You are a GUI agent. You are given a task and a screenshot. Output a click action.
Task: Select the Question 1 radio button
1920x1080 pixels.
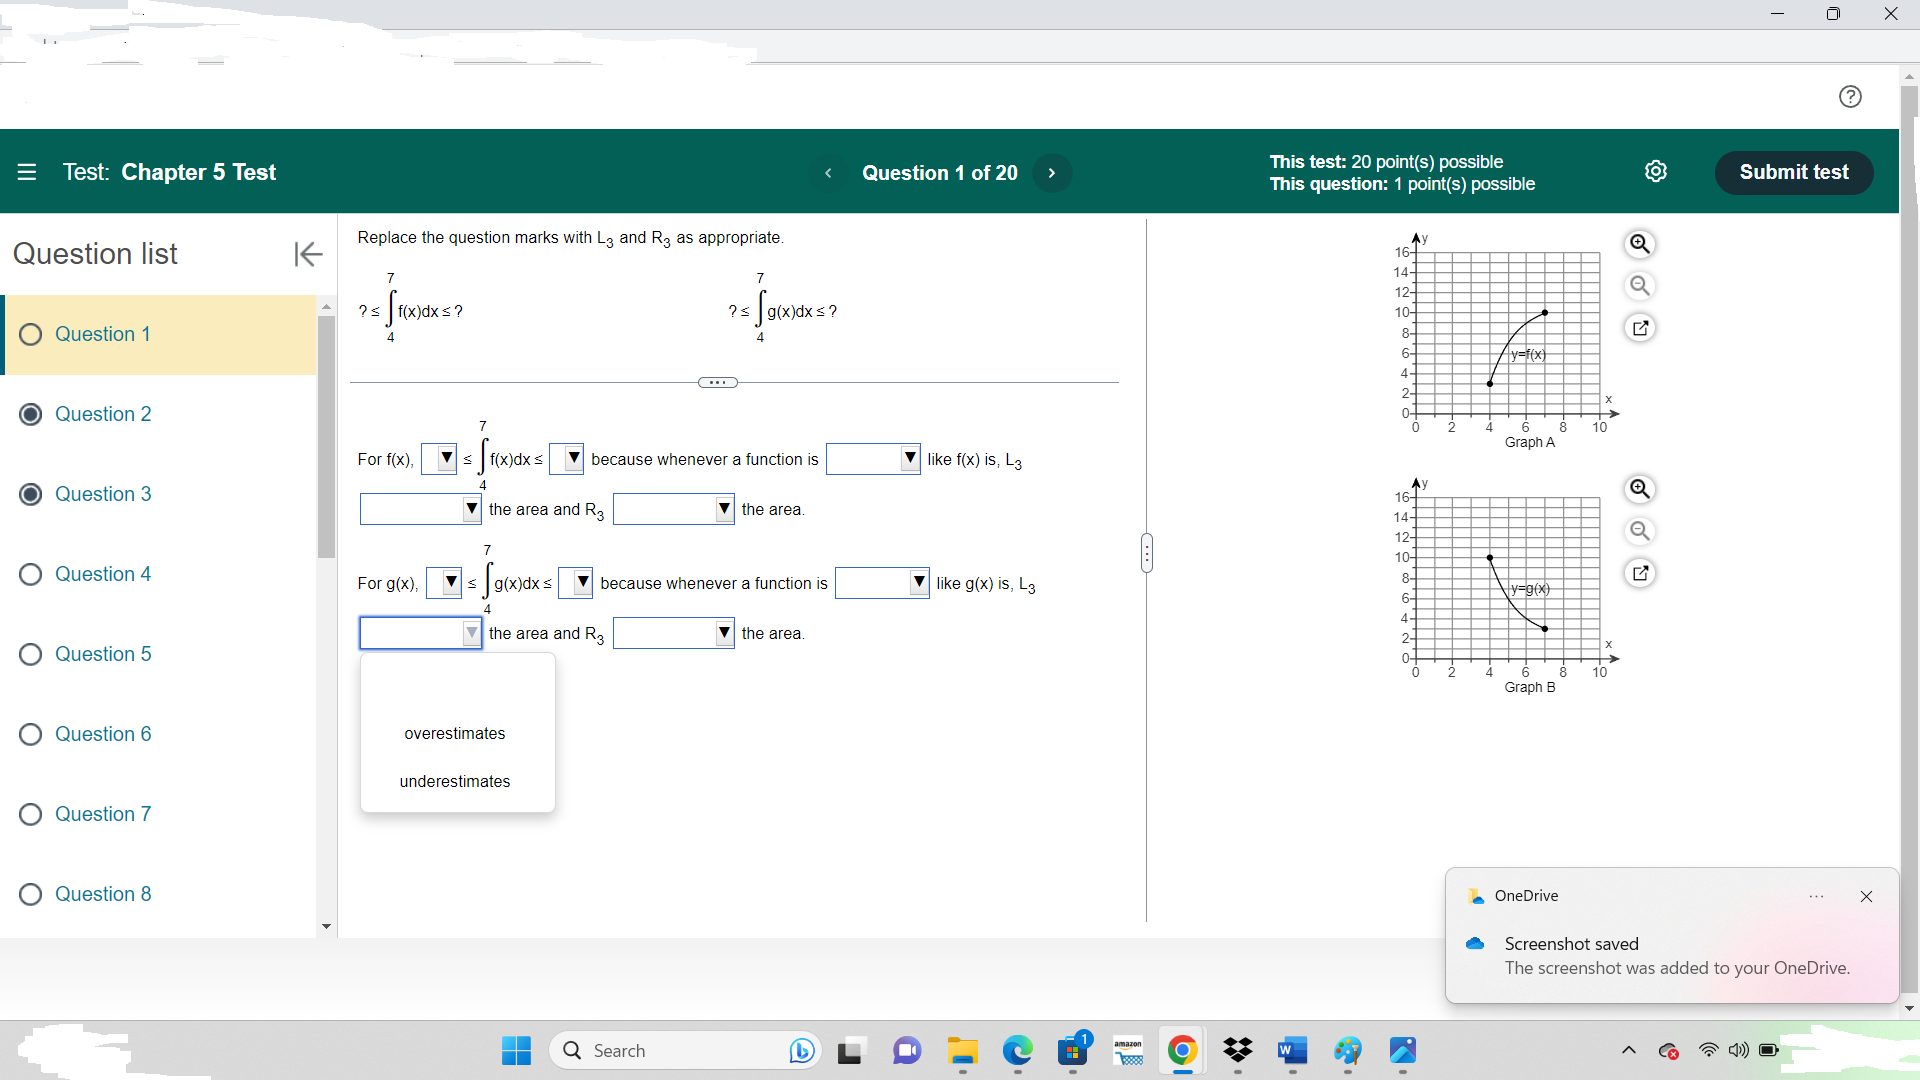click(x=30, y=335)
